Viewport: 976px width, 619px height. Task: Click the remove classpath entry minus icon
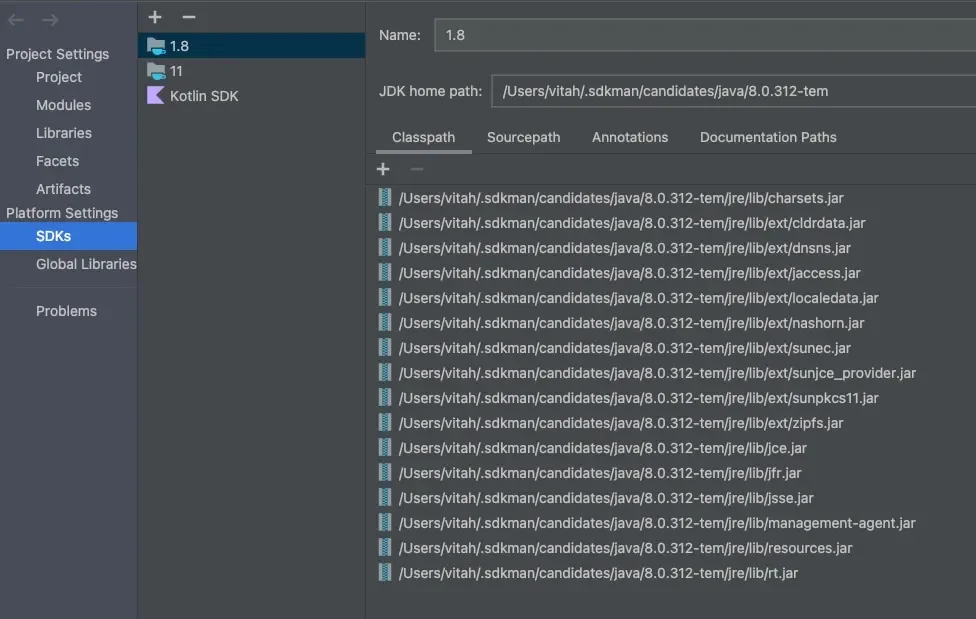(417, 170)
